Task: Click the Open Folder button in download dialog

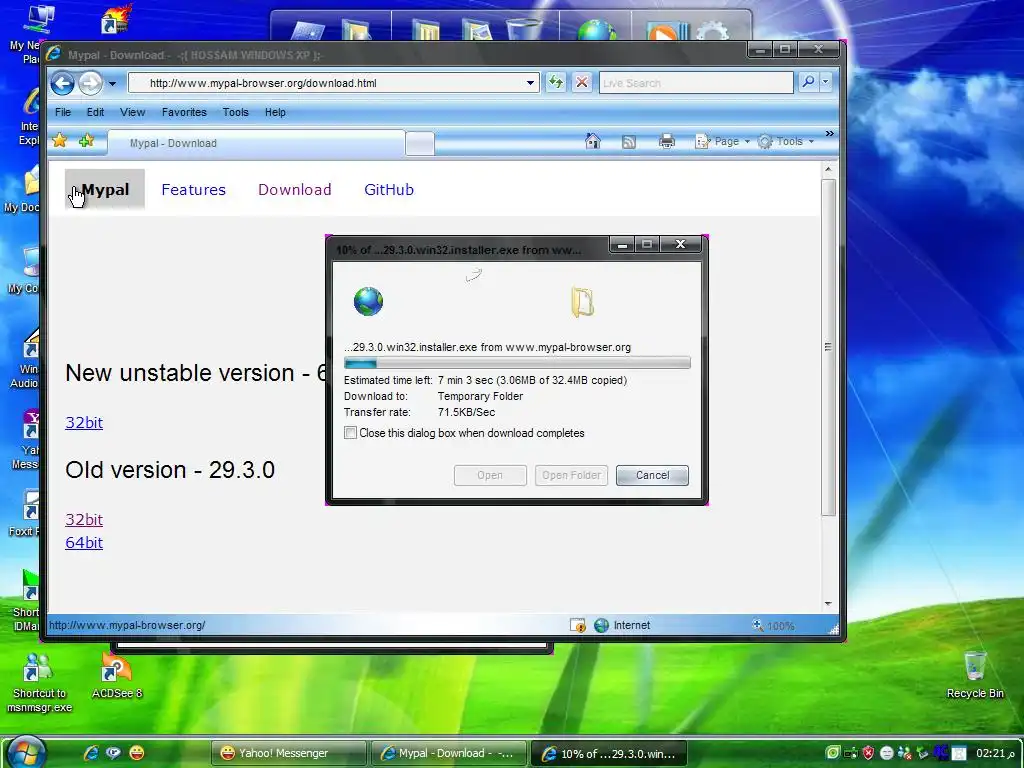Action: [x=571, y=475]
